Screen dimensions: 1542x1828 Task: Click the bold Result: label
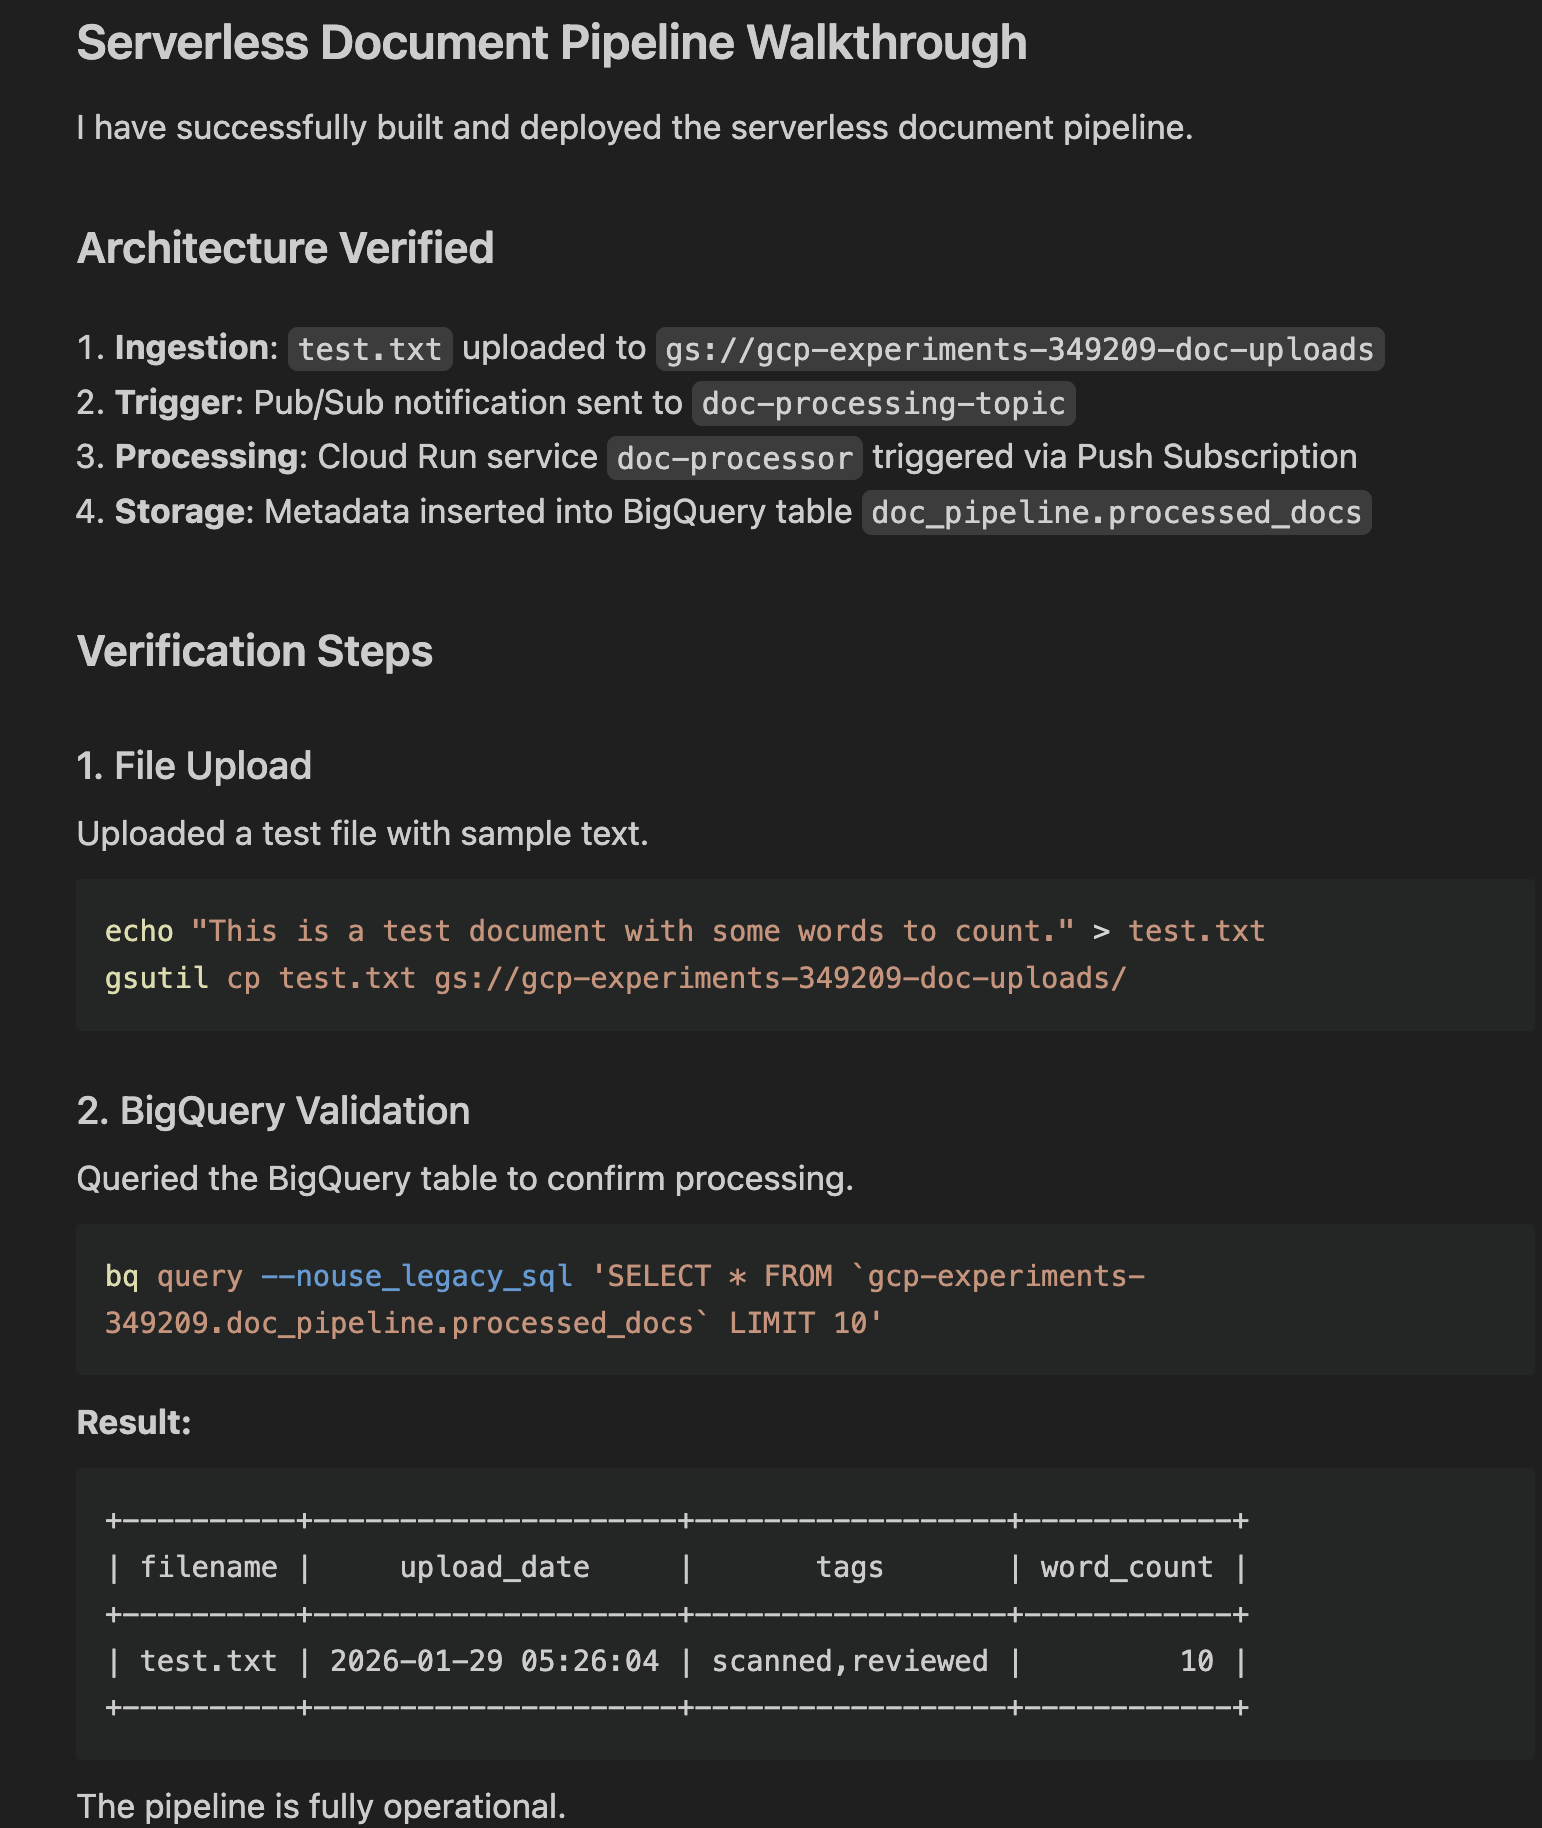(x=134, y=1422)
